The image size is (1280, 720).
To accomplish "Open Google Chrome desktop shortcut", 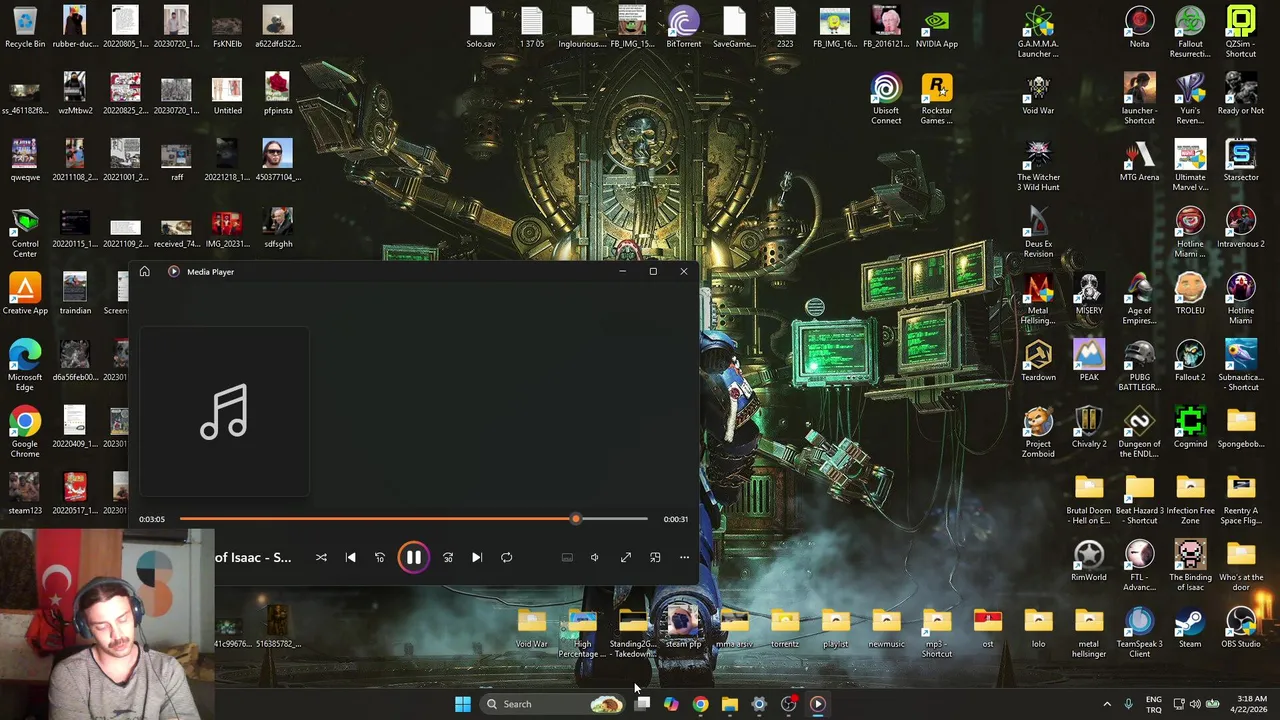I will tap(25, 433).
